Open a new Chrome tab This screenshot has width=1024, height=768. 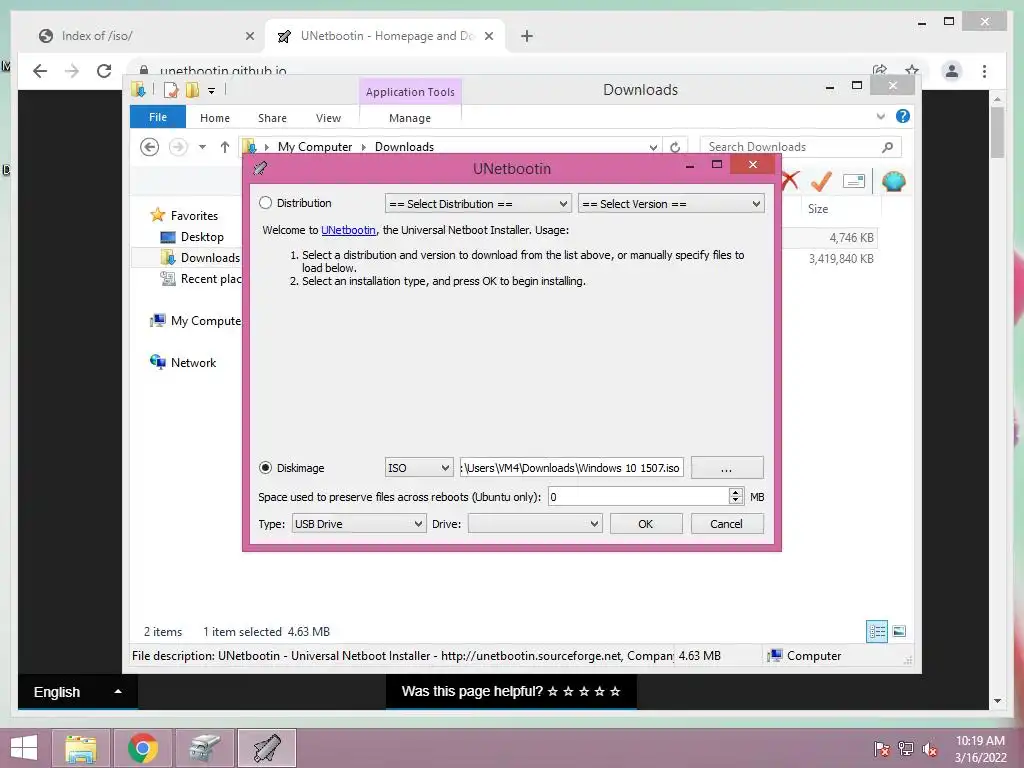[527, 37]
